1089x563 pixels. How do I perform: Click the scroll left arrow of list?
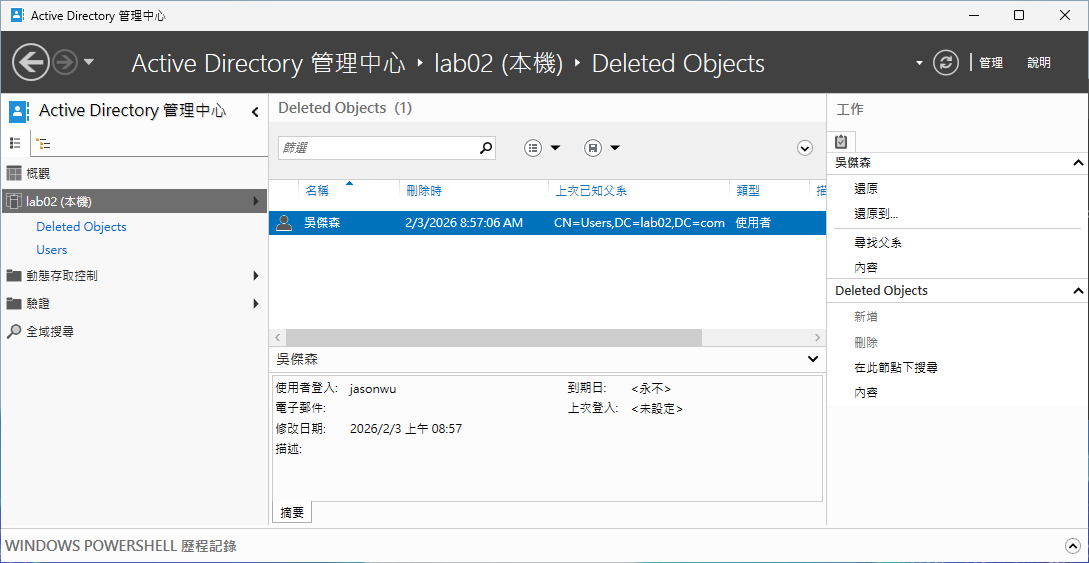point(277,337)
